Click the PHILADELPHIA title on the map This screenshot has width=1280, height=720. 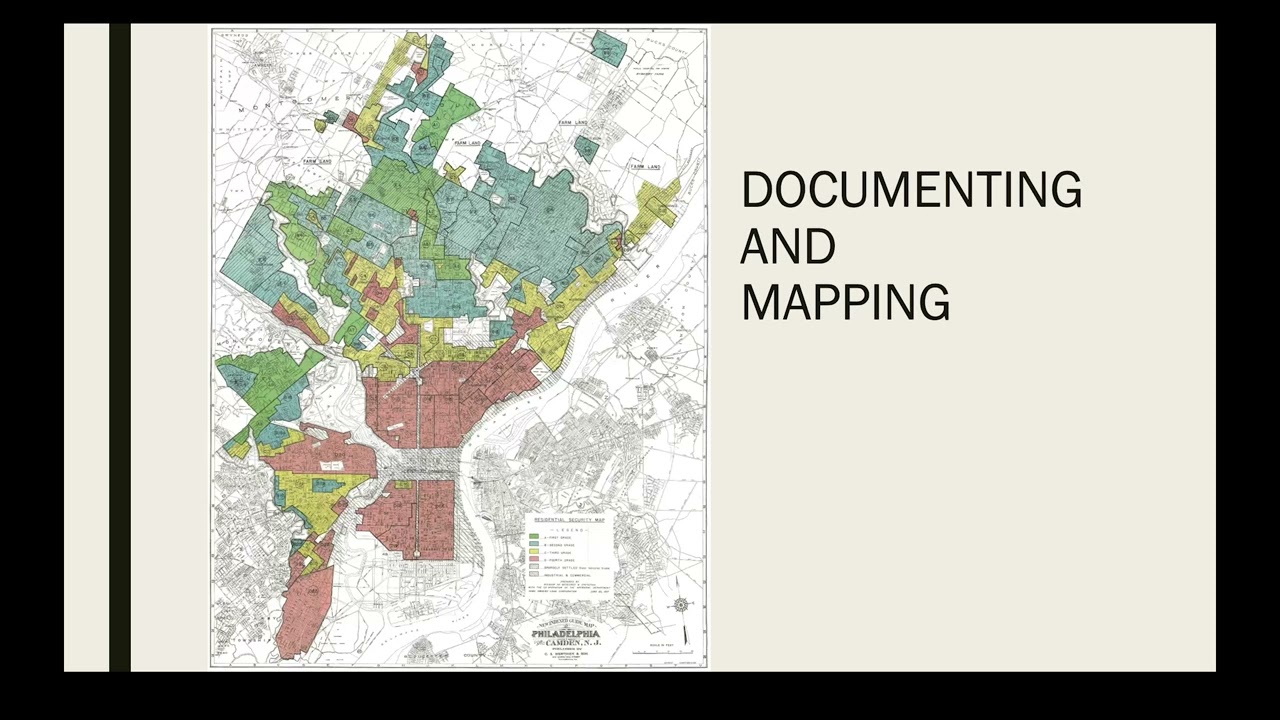pos(566,634)
